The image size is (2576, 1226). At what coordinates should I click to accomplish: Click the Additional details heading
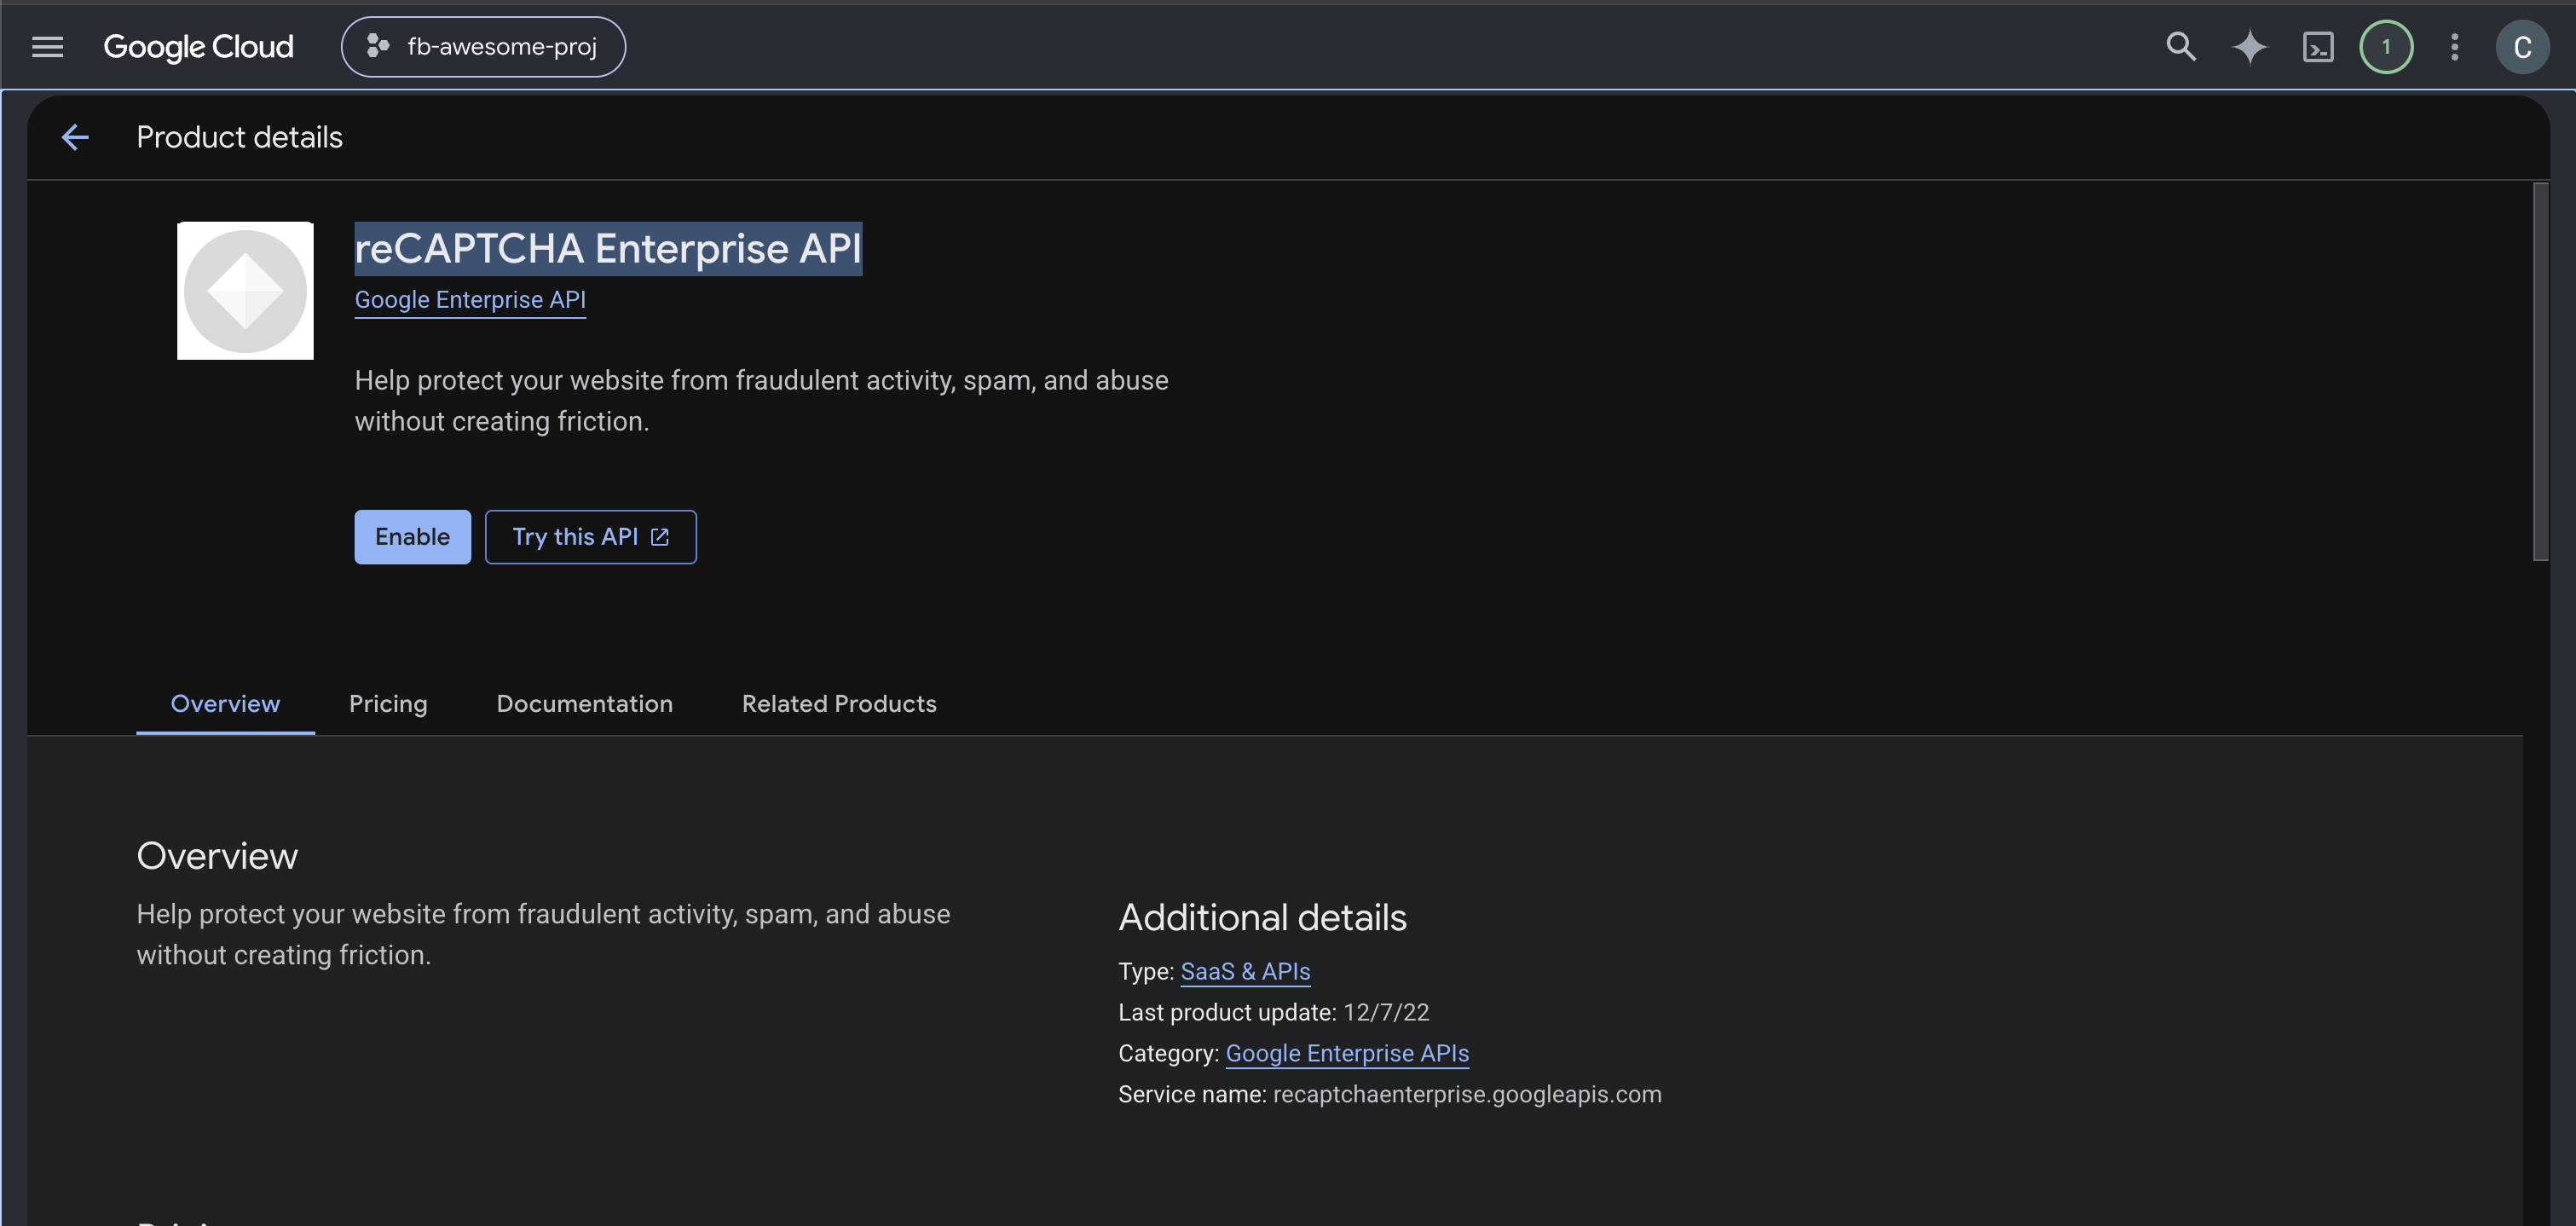coord(1262,917)
